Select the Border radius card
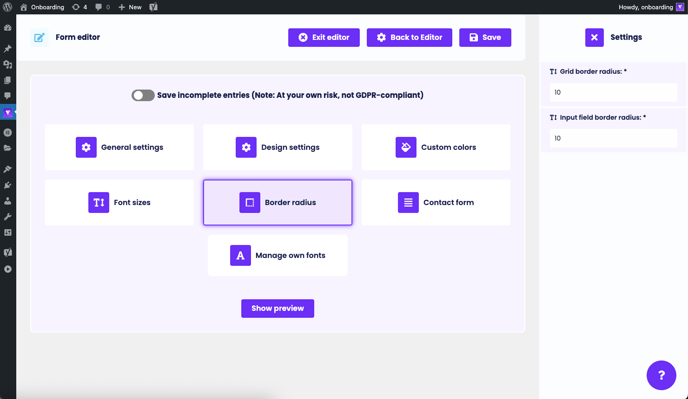Viewport: 688px width, 399px height. click(x=277, y=202)
